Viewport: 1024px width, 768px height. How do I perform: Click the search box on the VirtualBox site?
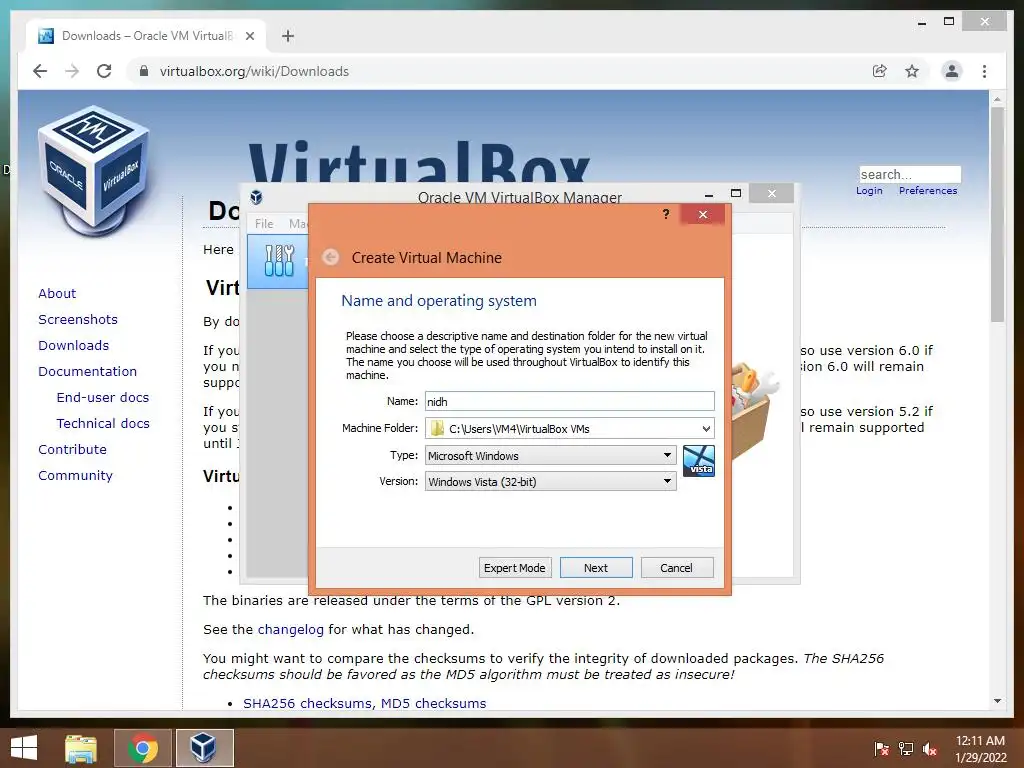tap(910, 174)
